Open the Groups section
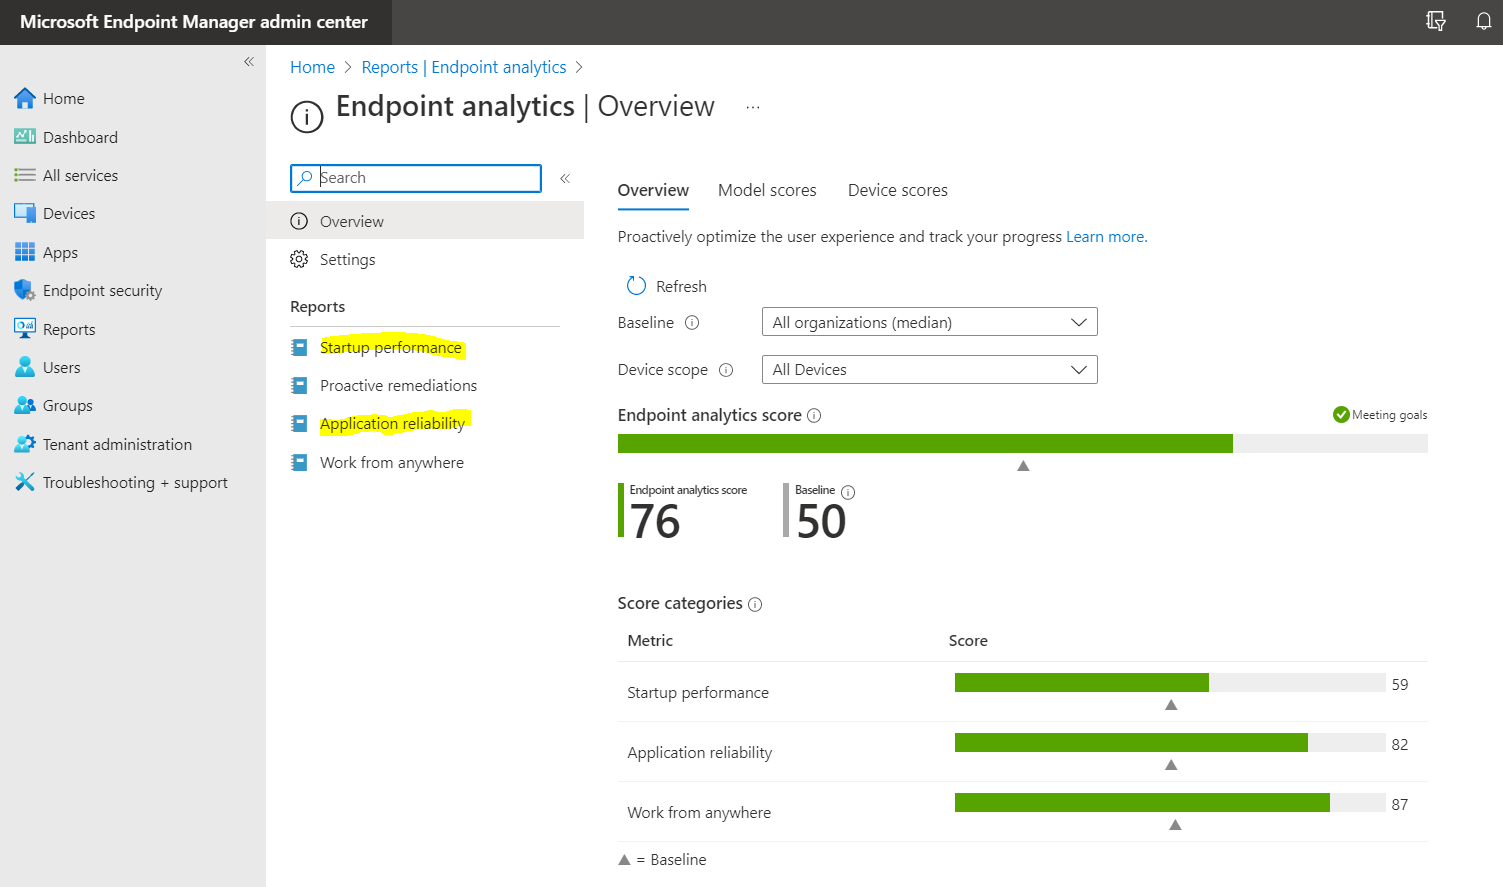The height and width of the screenshot is (887, 1503). [x=65, y=405]
